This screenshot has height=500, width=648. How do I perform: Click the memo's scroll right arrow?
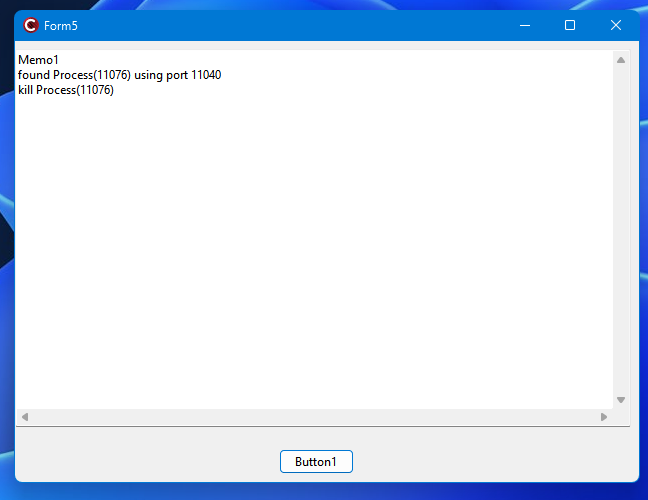[604, 417]
